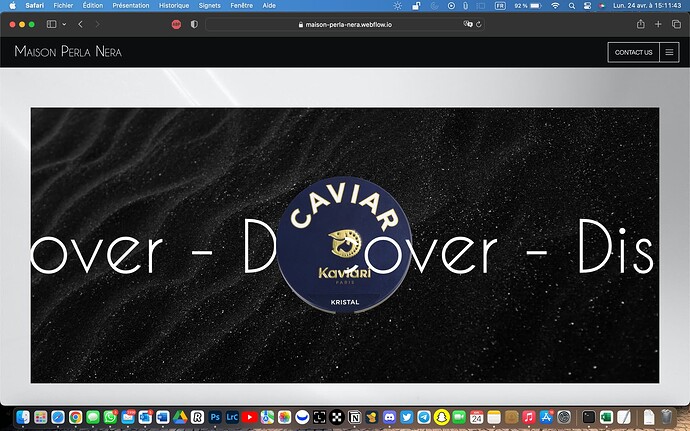
Task: Open the Safari menu
Action: (34, 5)
